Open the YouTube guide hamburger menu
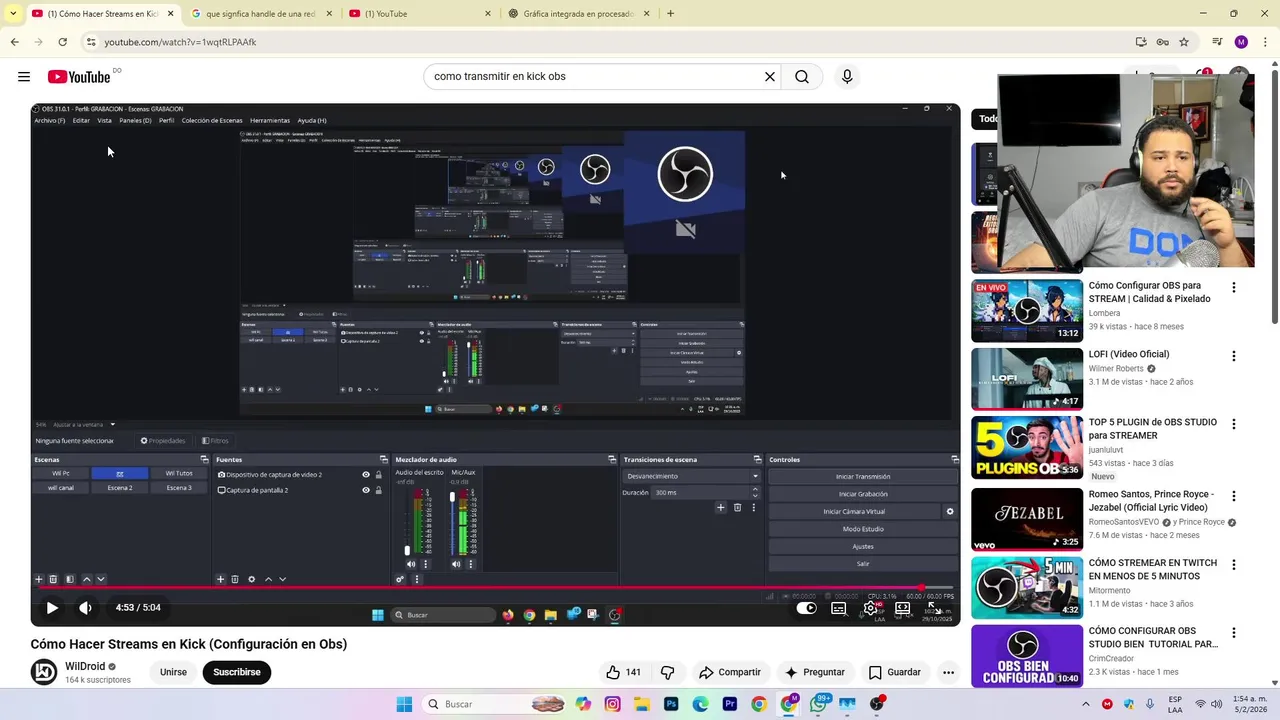The width and height of the screenshot is (1280, 720). point(24,77)
